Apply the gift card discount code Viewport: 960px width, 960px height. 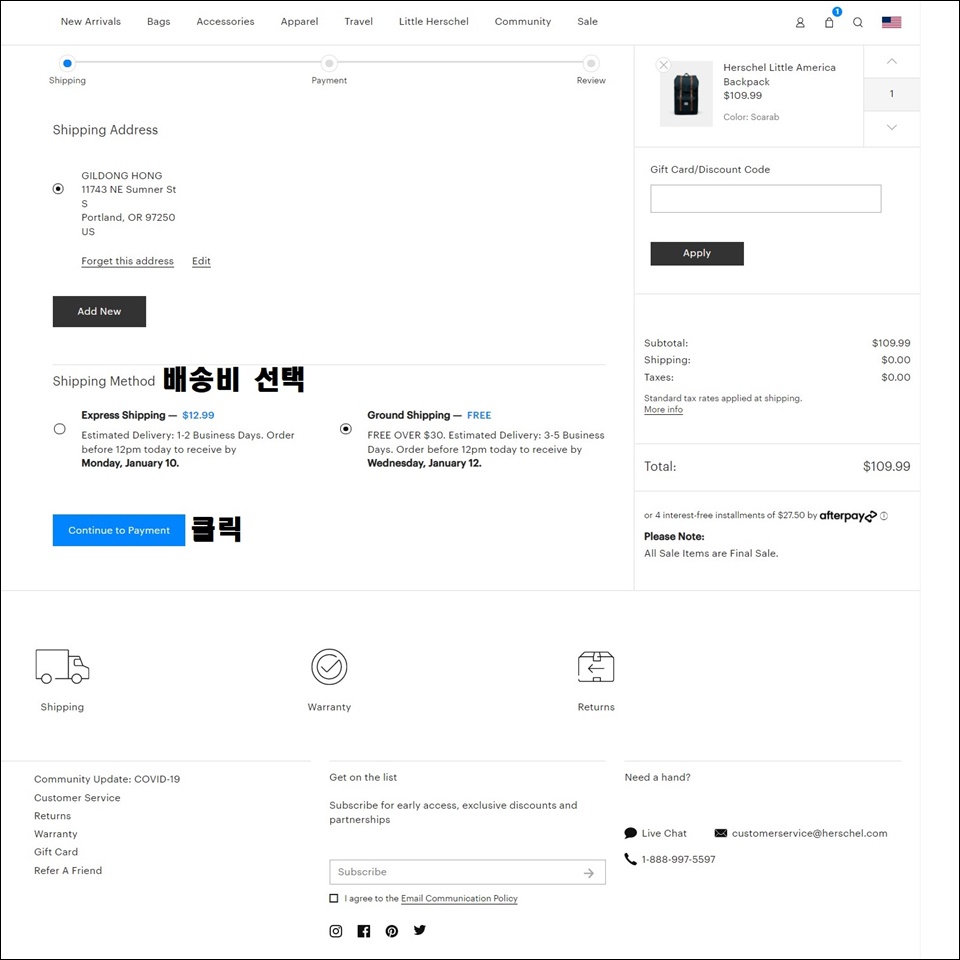click(x=697, y=253)
